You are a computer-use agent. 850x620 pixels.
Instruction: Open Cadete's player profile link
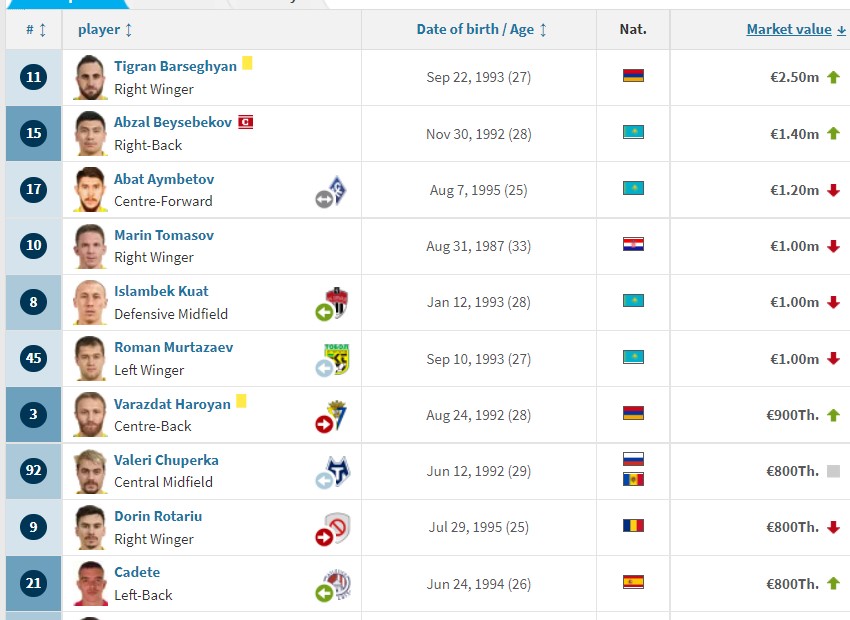137,572
